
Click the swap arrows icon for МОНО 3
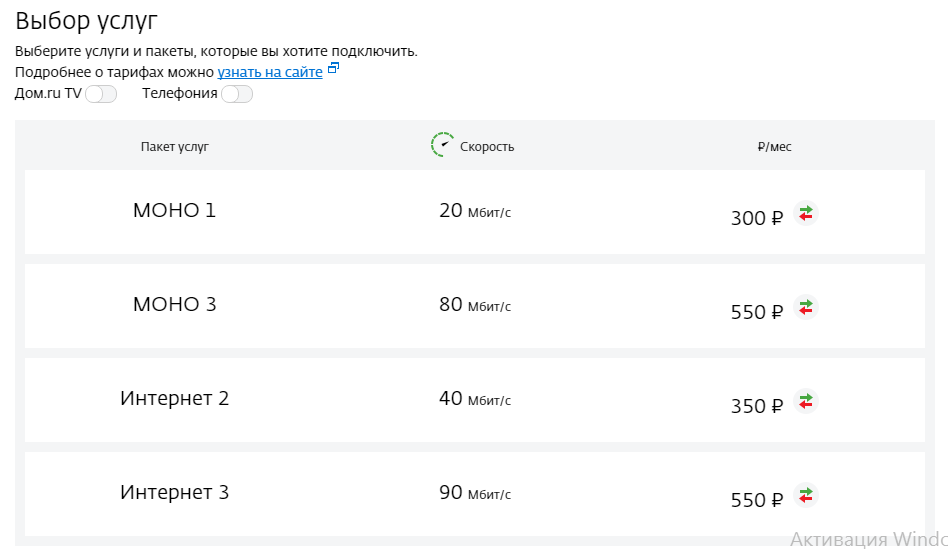[x=806, y=307]
